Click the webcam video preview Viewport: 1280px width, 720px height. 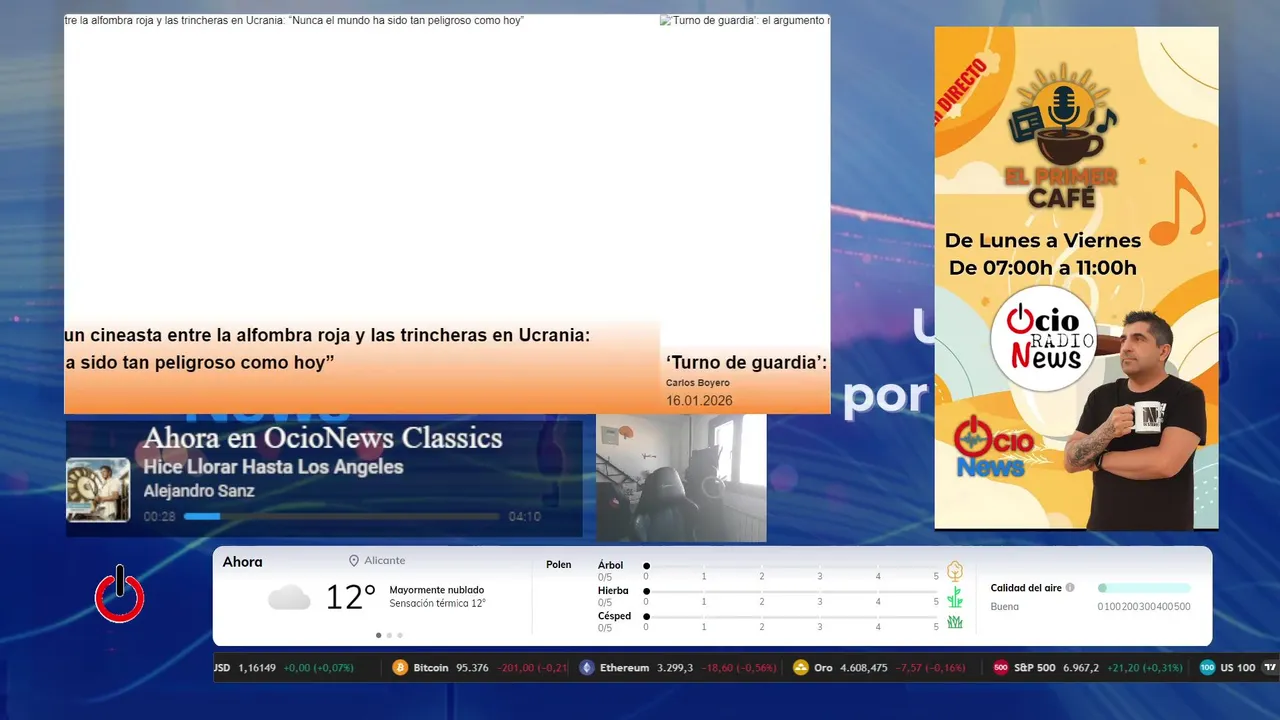pyautogui.click(x=682, y=478)
